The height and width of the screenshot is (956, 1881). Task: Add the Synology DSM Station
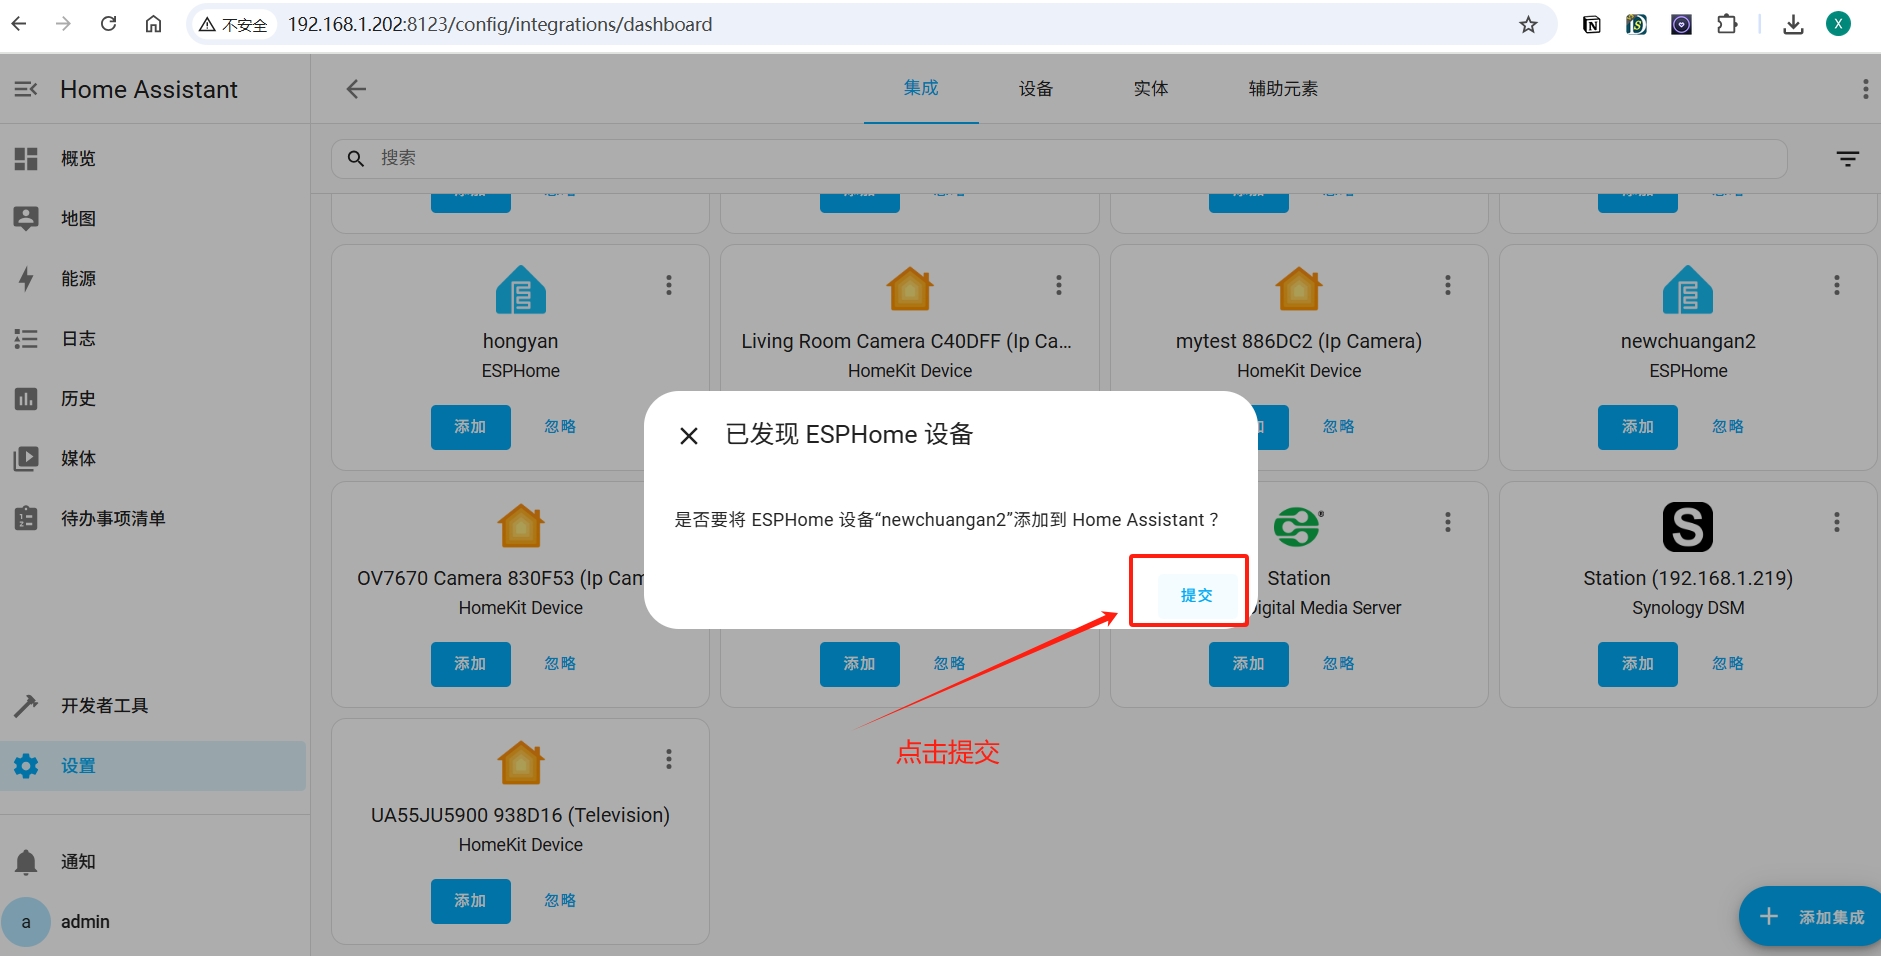[x=1637, y=664]
